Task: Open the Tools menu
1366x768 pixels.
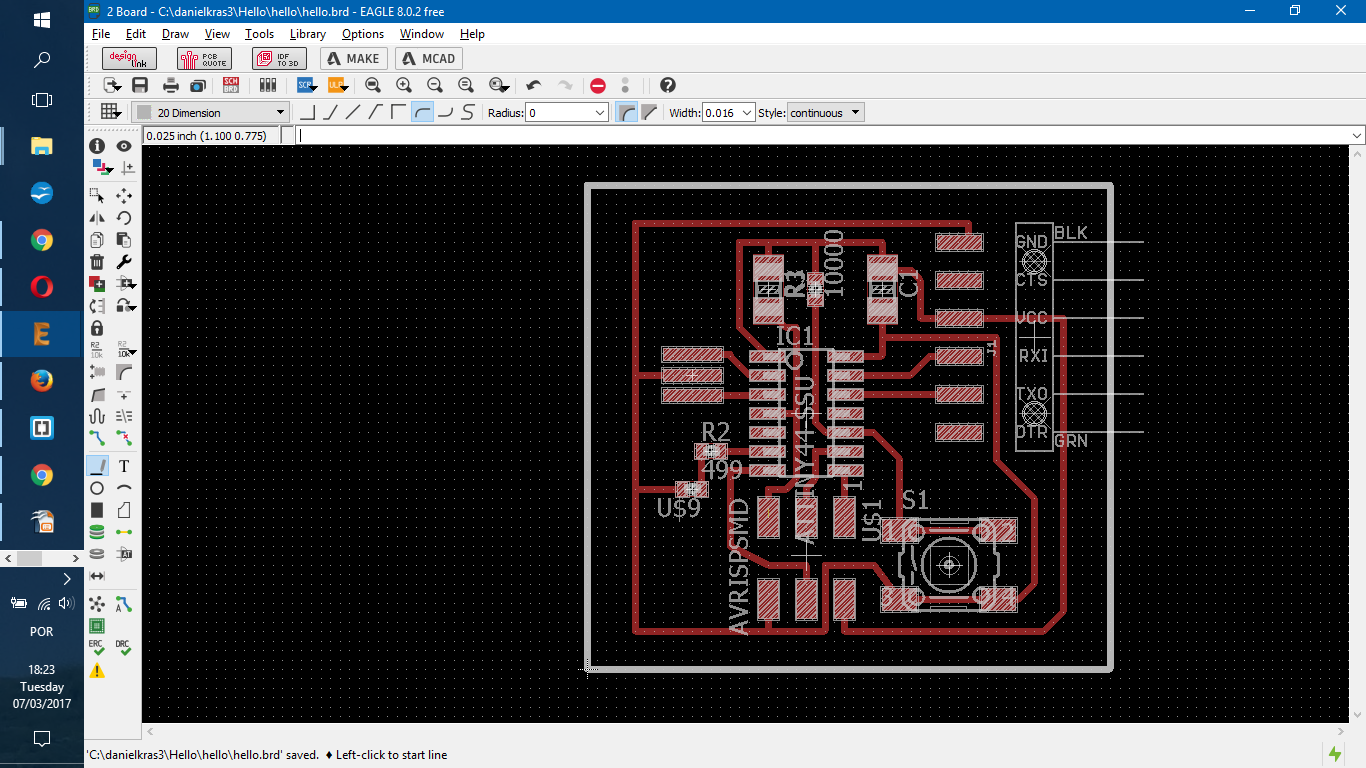Action: tap(259, 34)
